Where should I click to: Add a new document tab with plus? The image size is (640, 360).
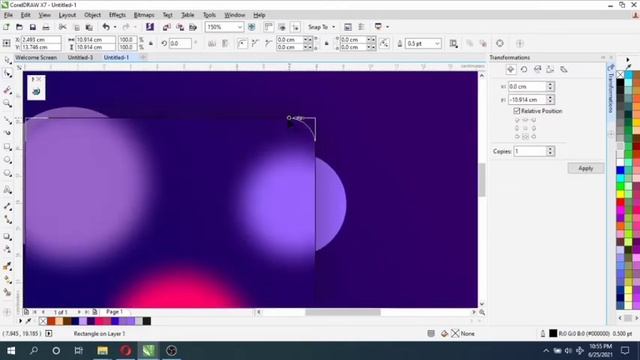tap(143, 58)
